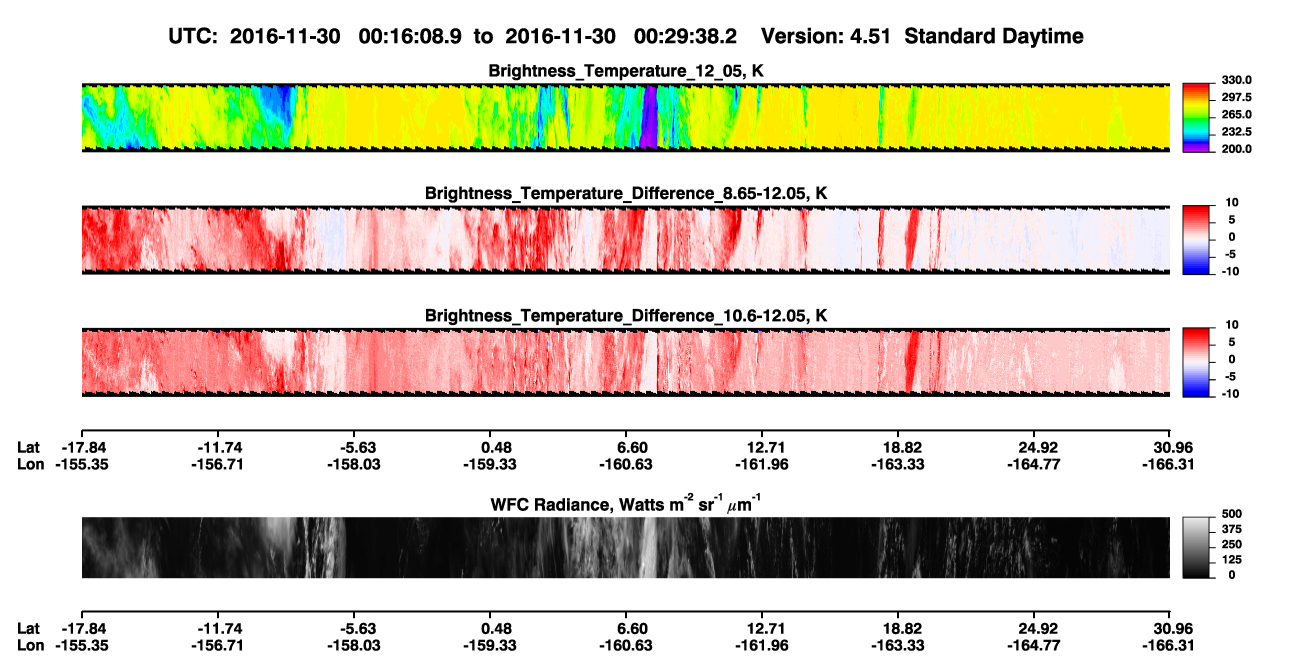Click the 'Brightness_Temperature_Difference_8.65-12.05, K' title
Viewport: 1300px width, 667px height.
[626, 193]
